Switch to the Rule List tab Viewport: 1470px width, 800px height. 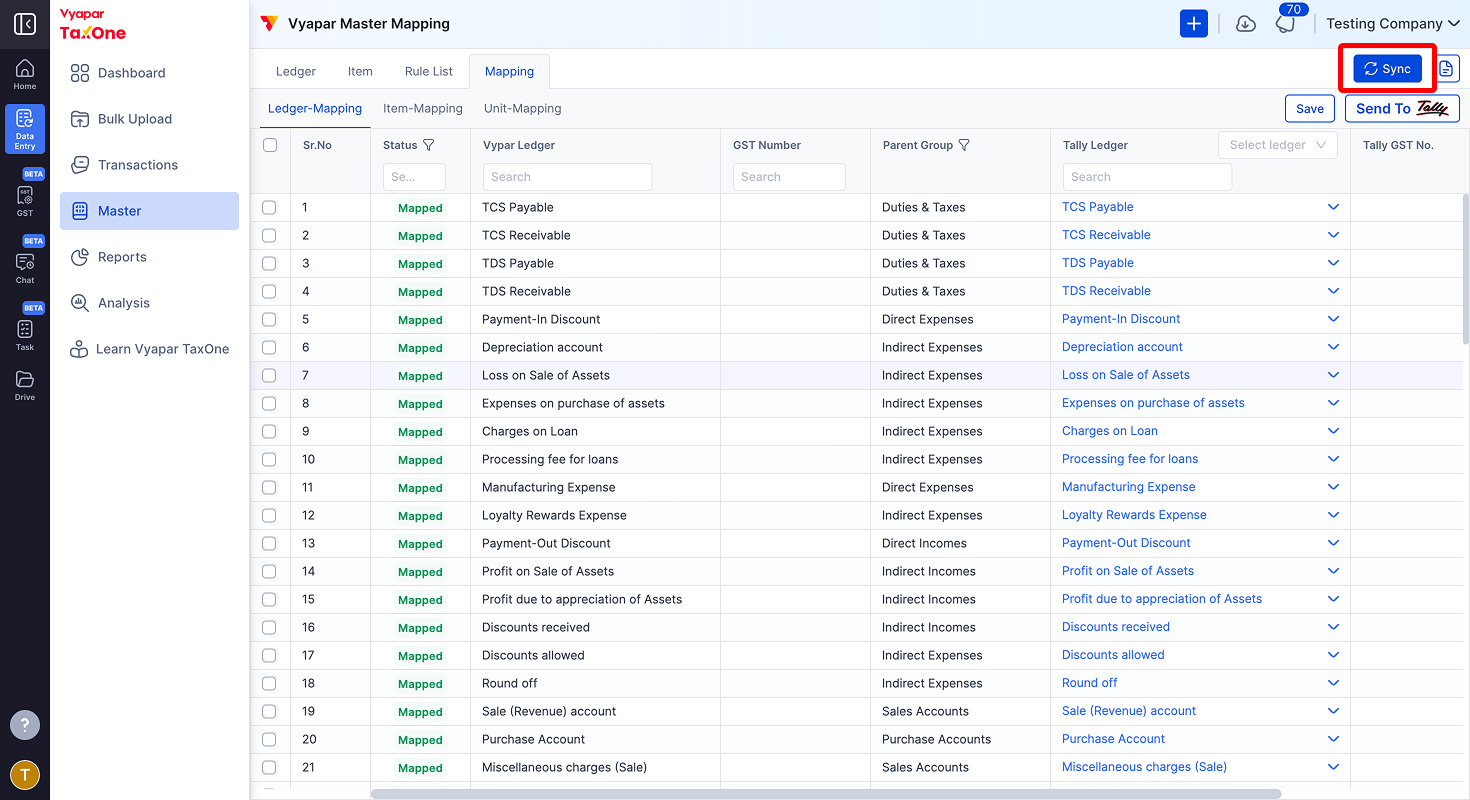click(429, 71)
